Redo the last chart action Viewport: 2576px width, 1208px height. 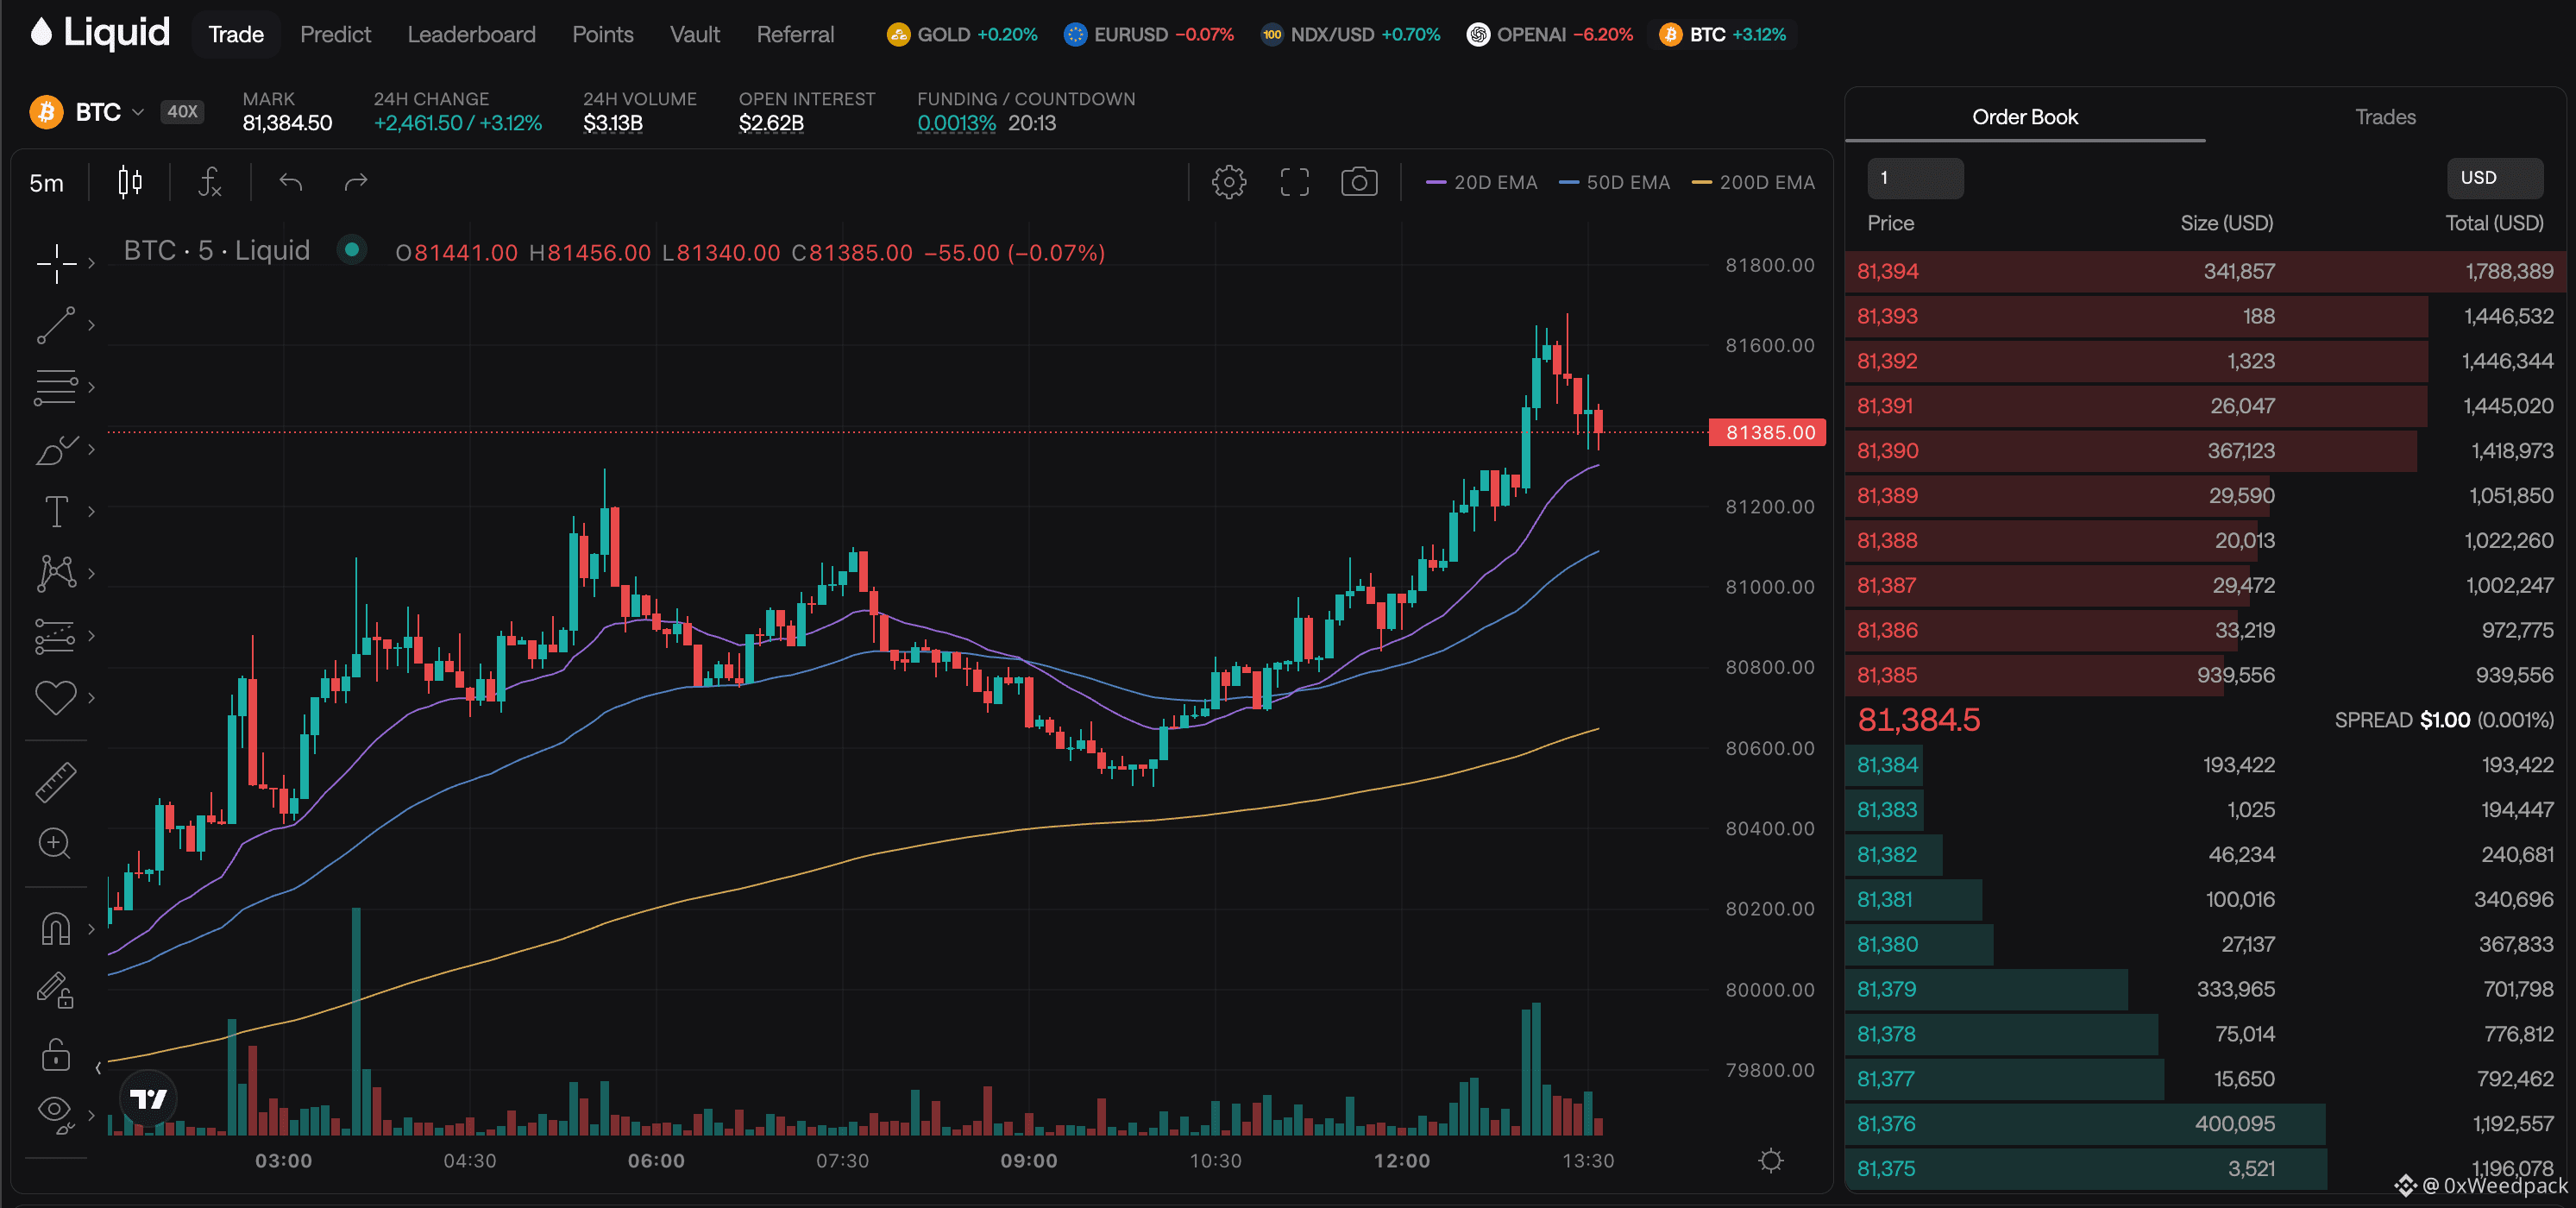[356, 182]
